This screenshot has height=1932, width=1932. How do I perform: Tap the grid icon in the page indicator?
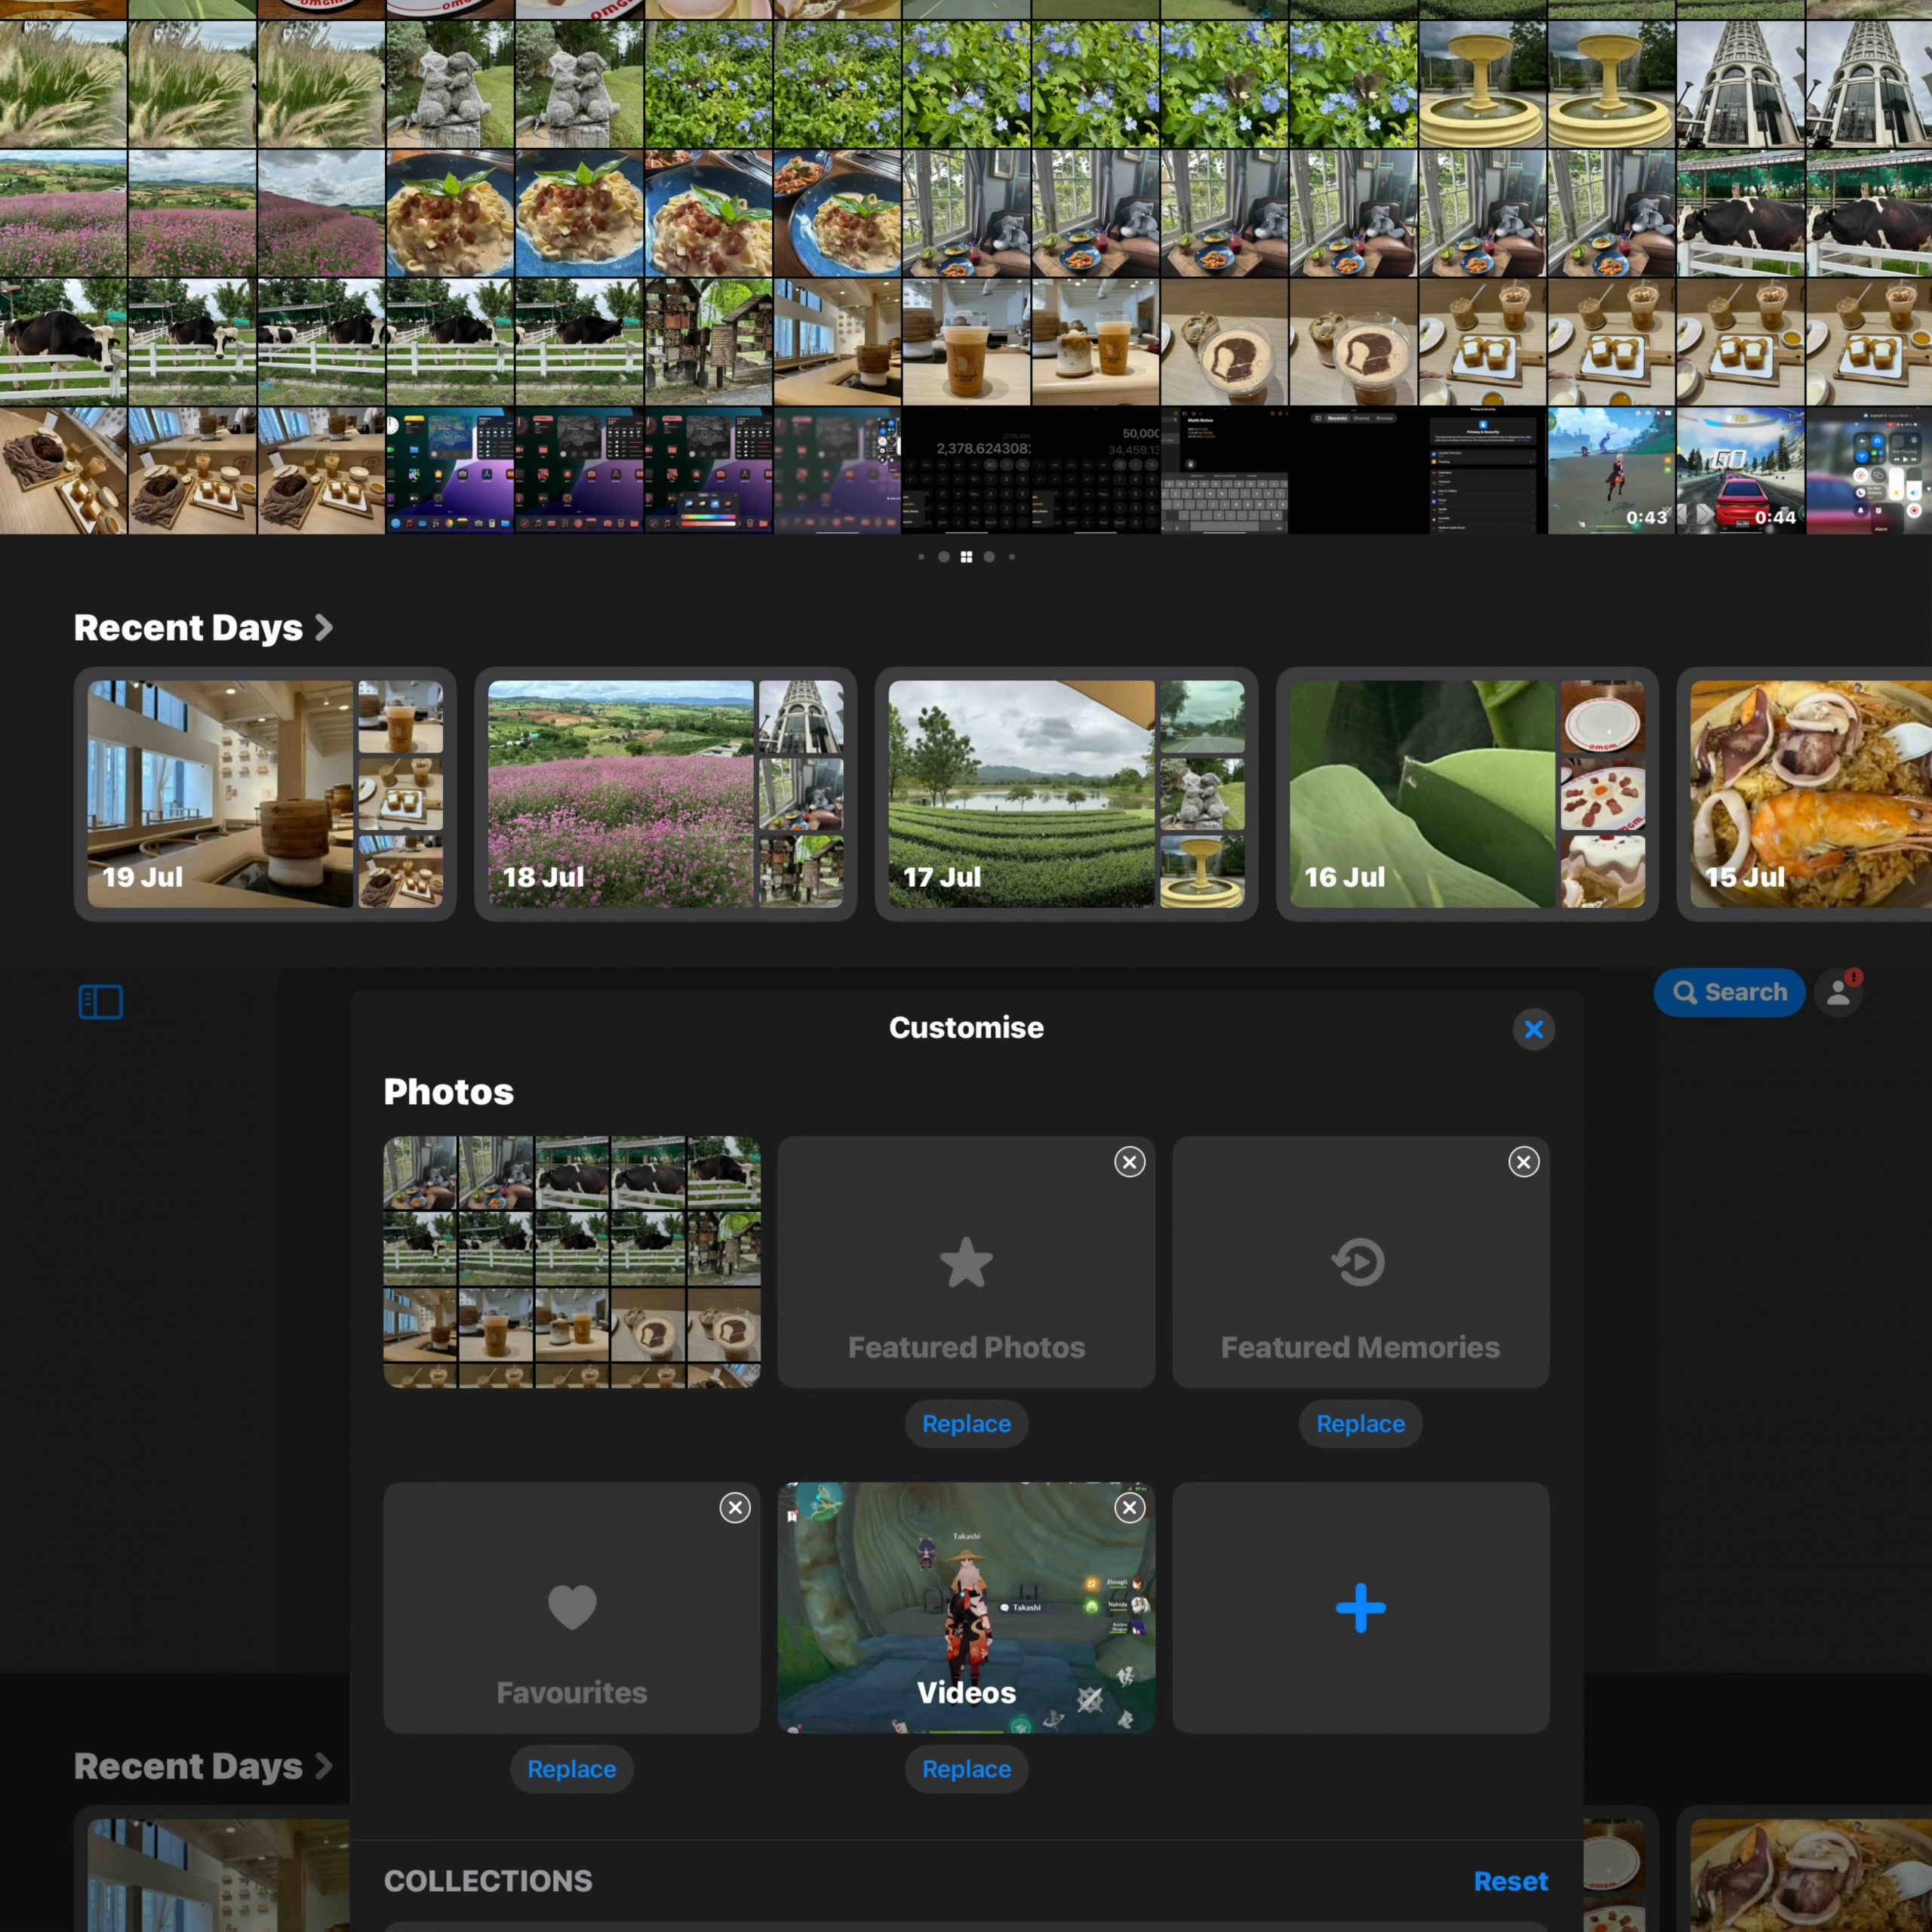[x=966, y=557]
